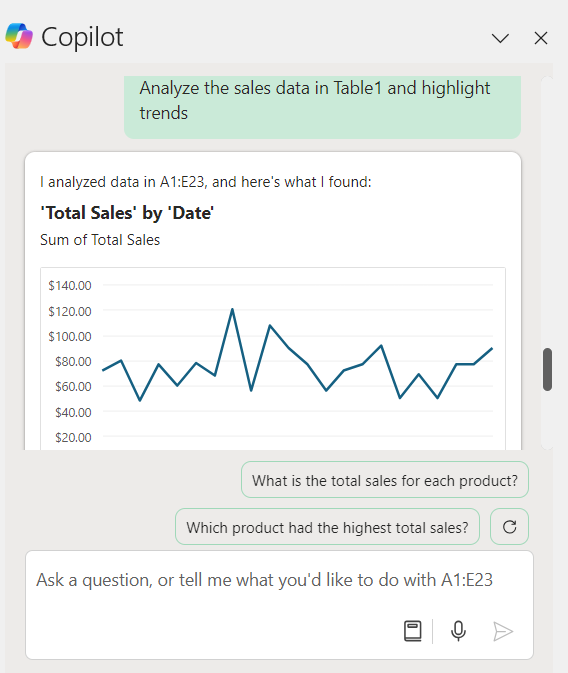Click the Copilot logo icon

19,36
